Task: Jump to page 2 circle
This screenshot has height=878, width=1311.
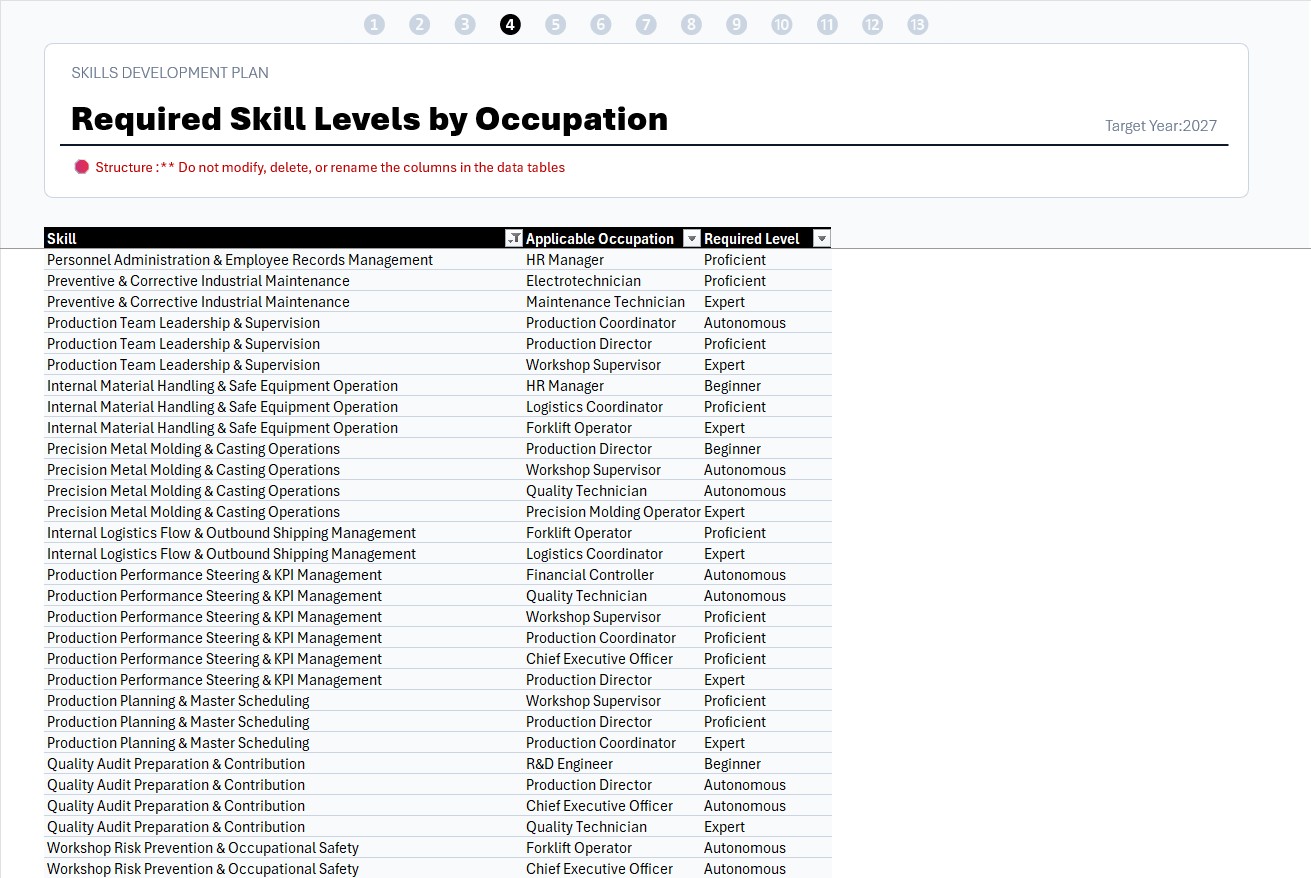Action: tap(420, 25)
